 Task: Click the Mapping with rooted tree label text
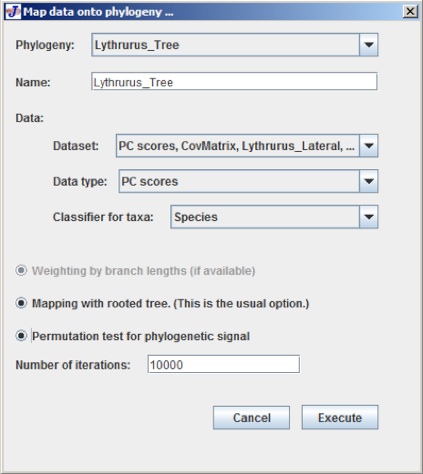click(170, 303)
